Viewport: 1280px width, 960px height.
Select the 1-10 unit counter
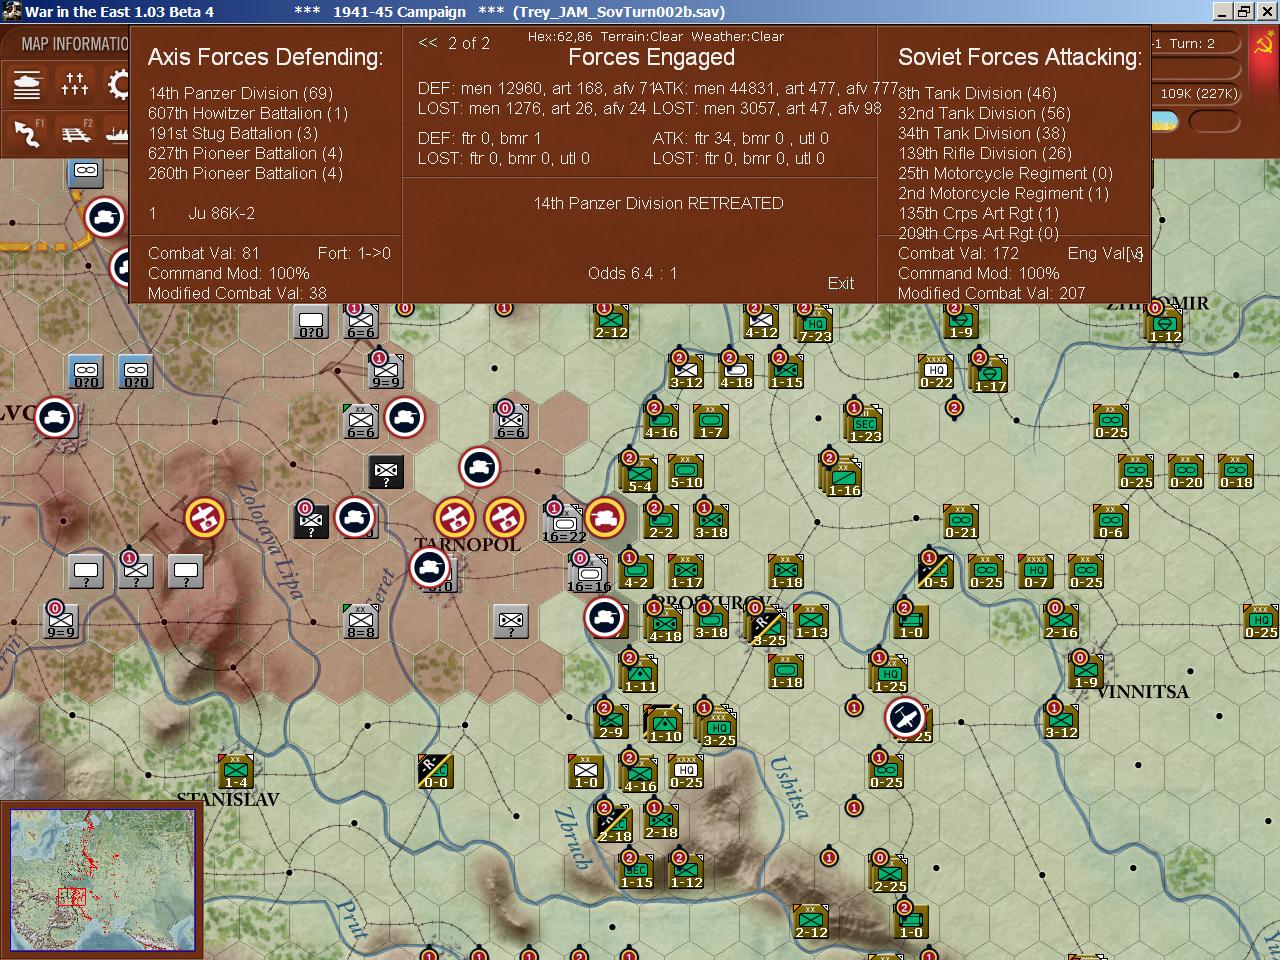point(665,724)
